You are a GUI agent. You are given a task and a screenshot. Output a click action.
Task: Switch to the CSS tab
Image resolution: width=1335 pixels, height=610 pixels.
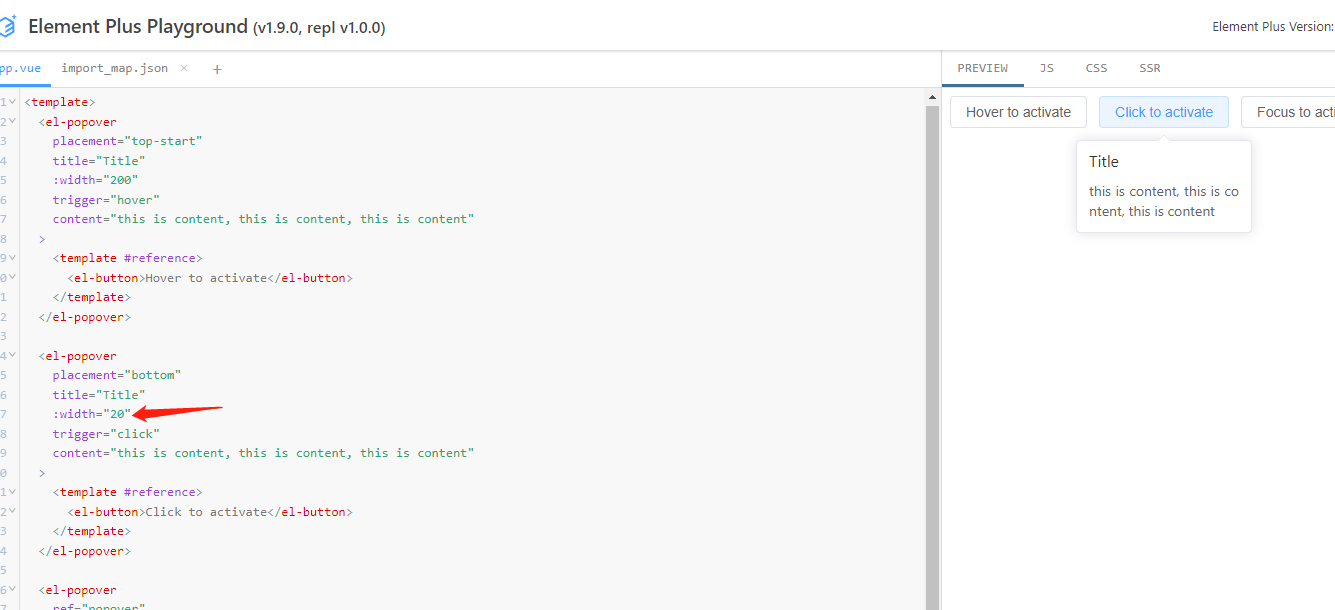1096,68
